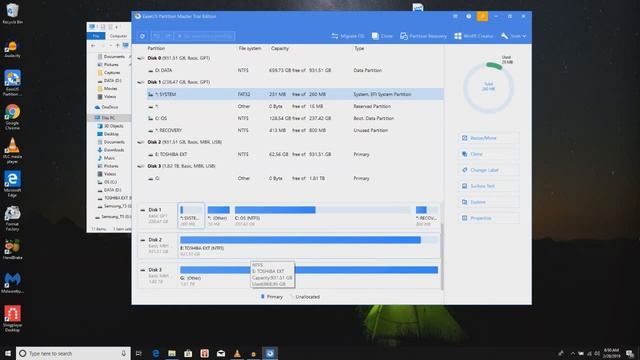640x360 pixels.
Task: Click Explore in the right panel
Action: pos(489,202)
